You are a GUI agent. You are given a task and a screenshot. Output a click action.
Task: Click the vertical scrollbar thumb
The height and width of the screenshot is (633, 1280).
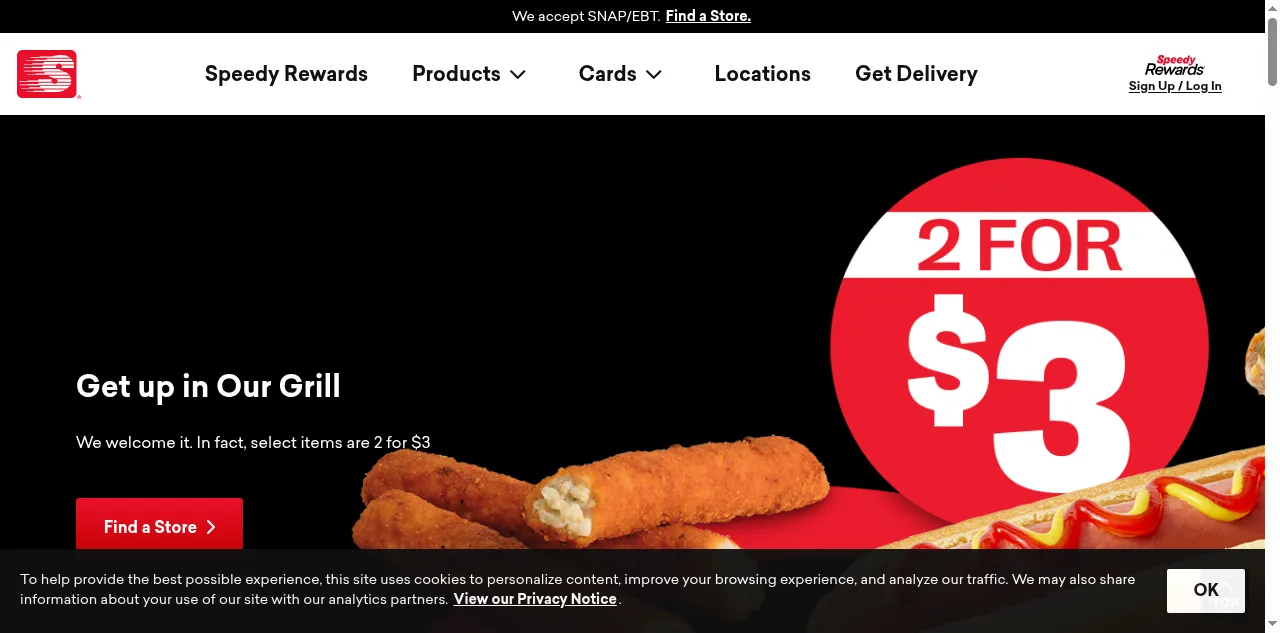point(1272,50)
